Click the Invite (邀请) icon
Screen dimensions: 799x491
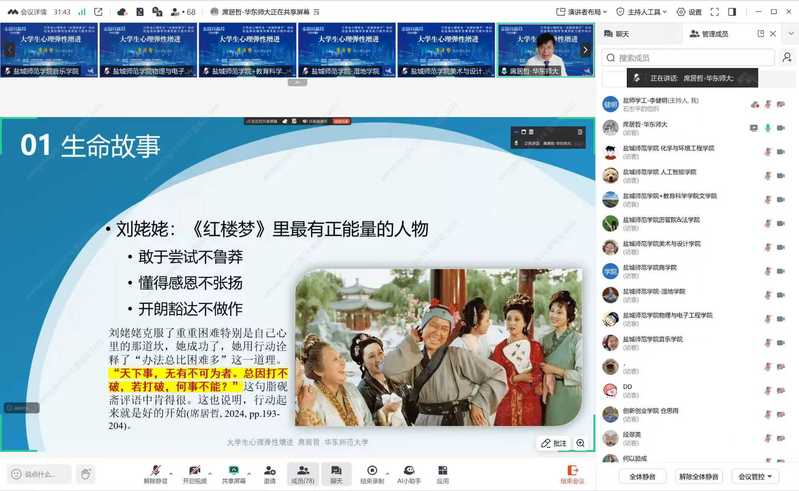coord(270,472)
